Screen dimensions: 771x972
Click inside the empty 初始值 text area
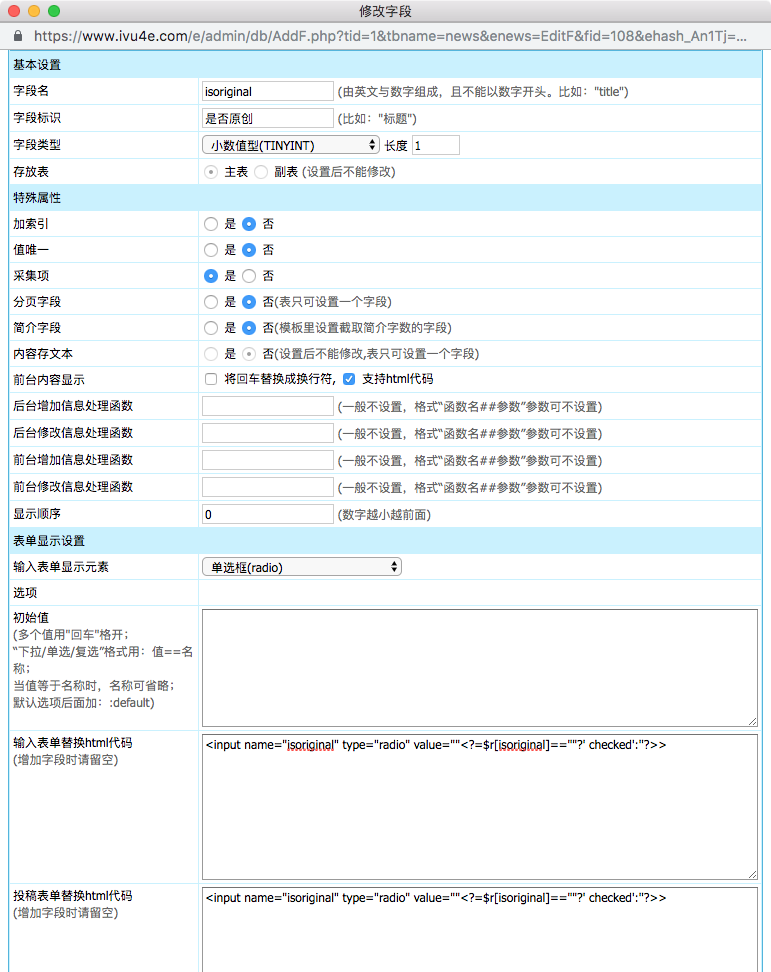(479, 667)
